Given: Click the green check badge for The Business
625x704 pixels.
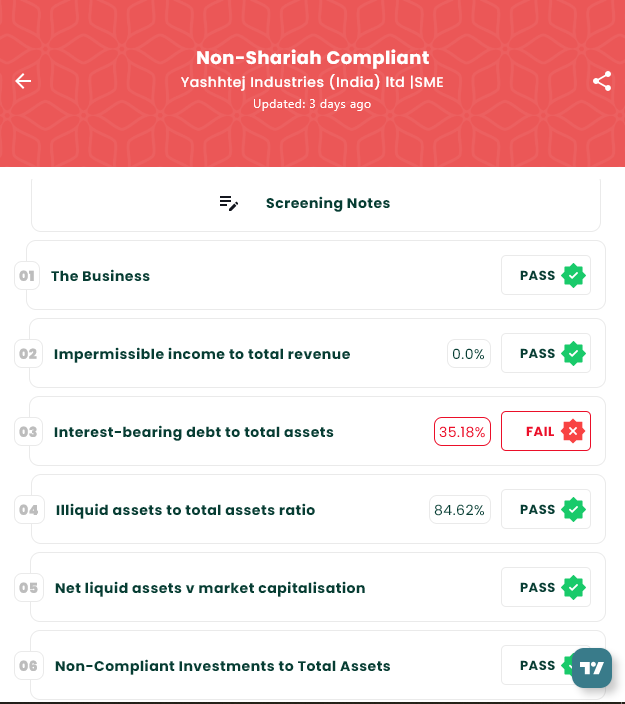Looking at the screenshot, I should [573, 276].
